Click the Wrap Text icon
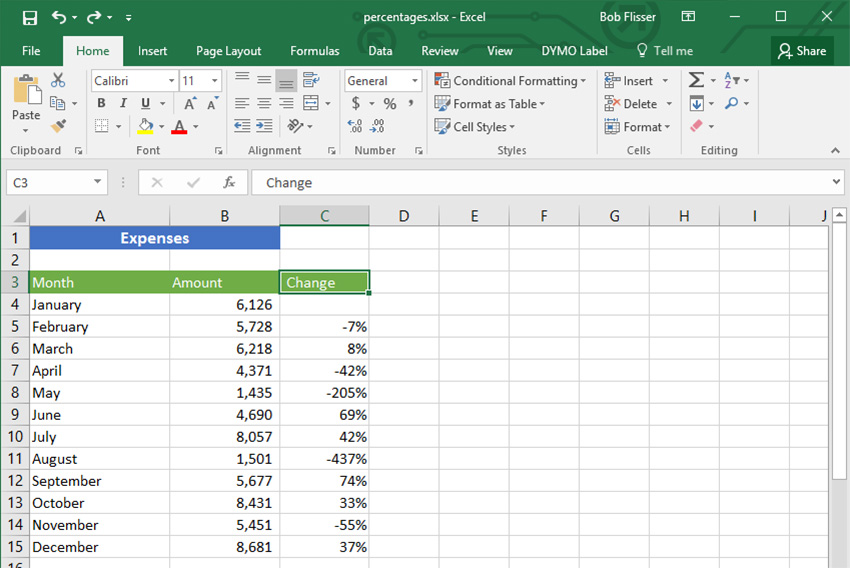Image resolution: width=850 pixels, height=568 pixels. point(311,80)
